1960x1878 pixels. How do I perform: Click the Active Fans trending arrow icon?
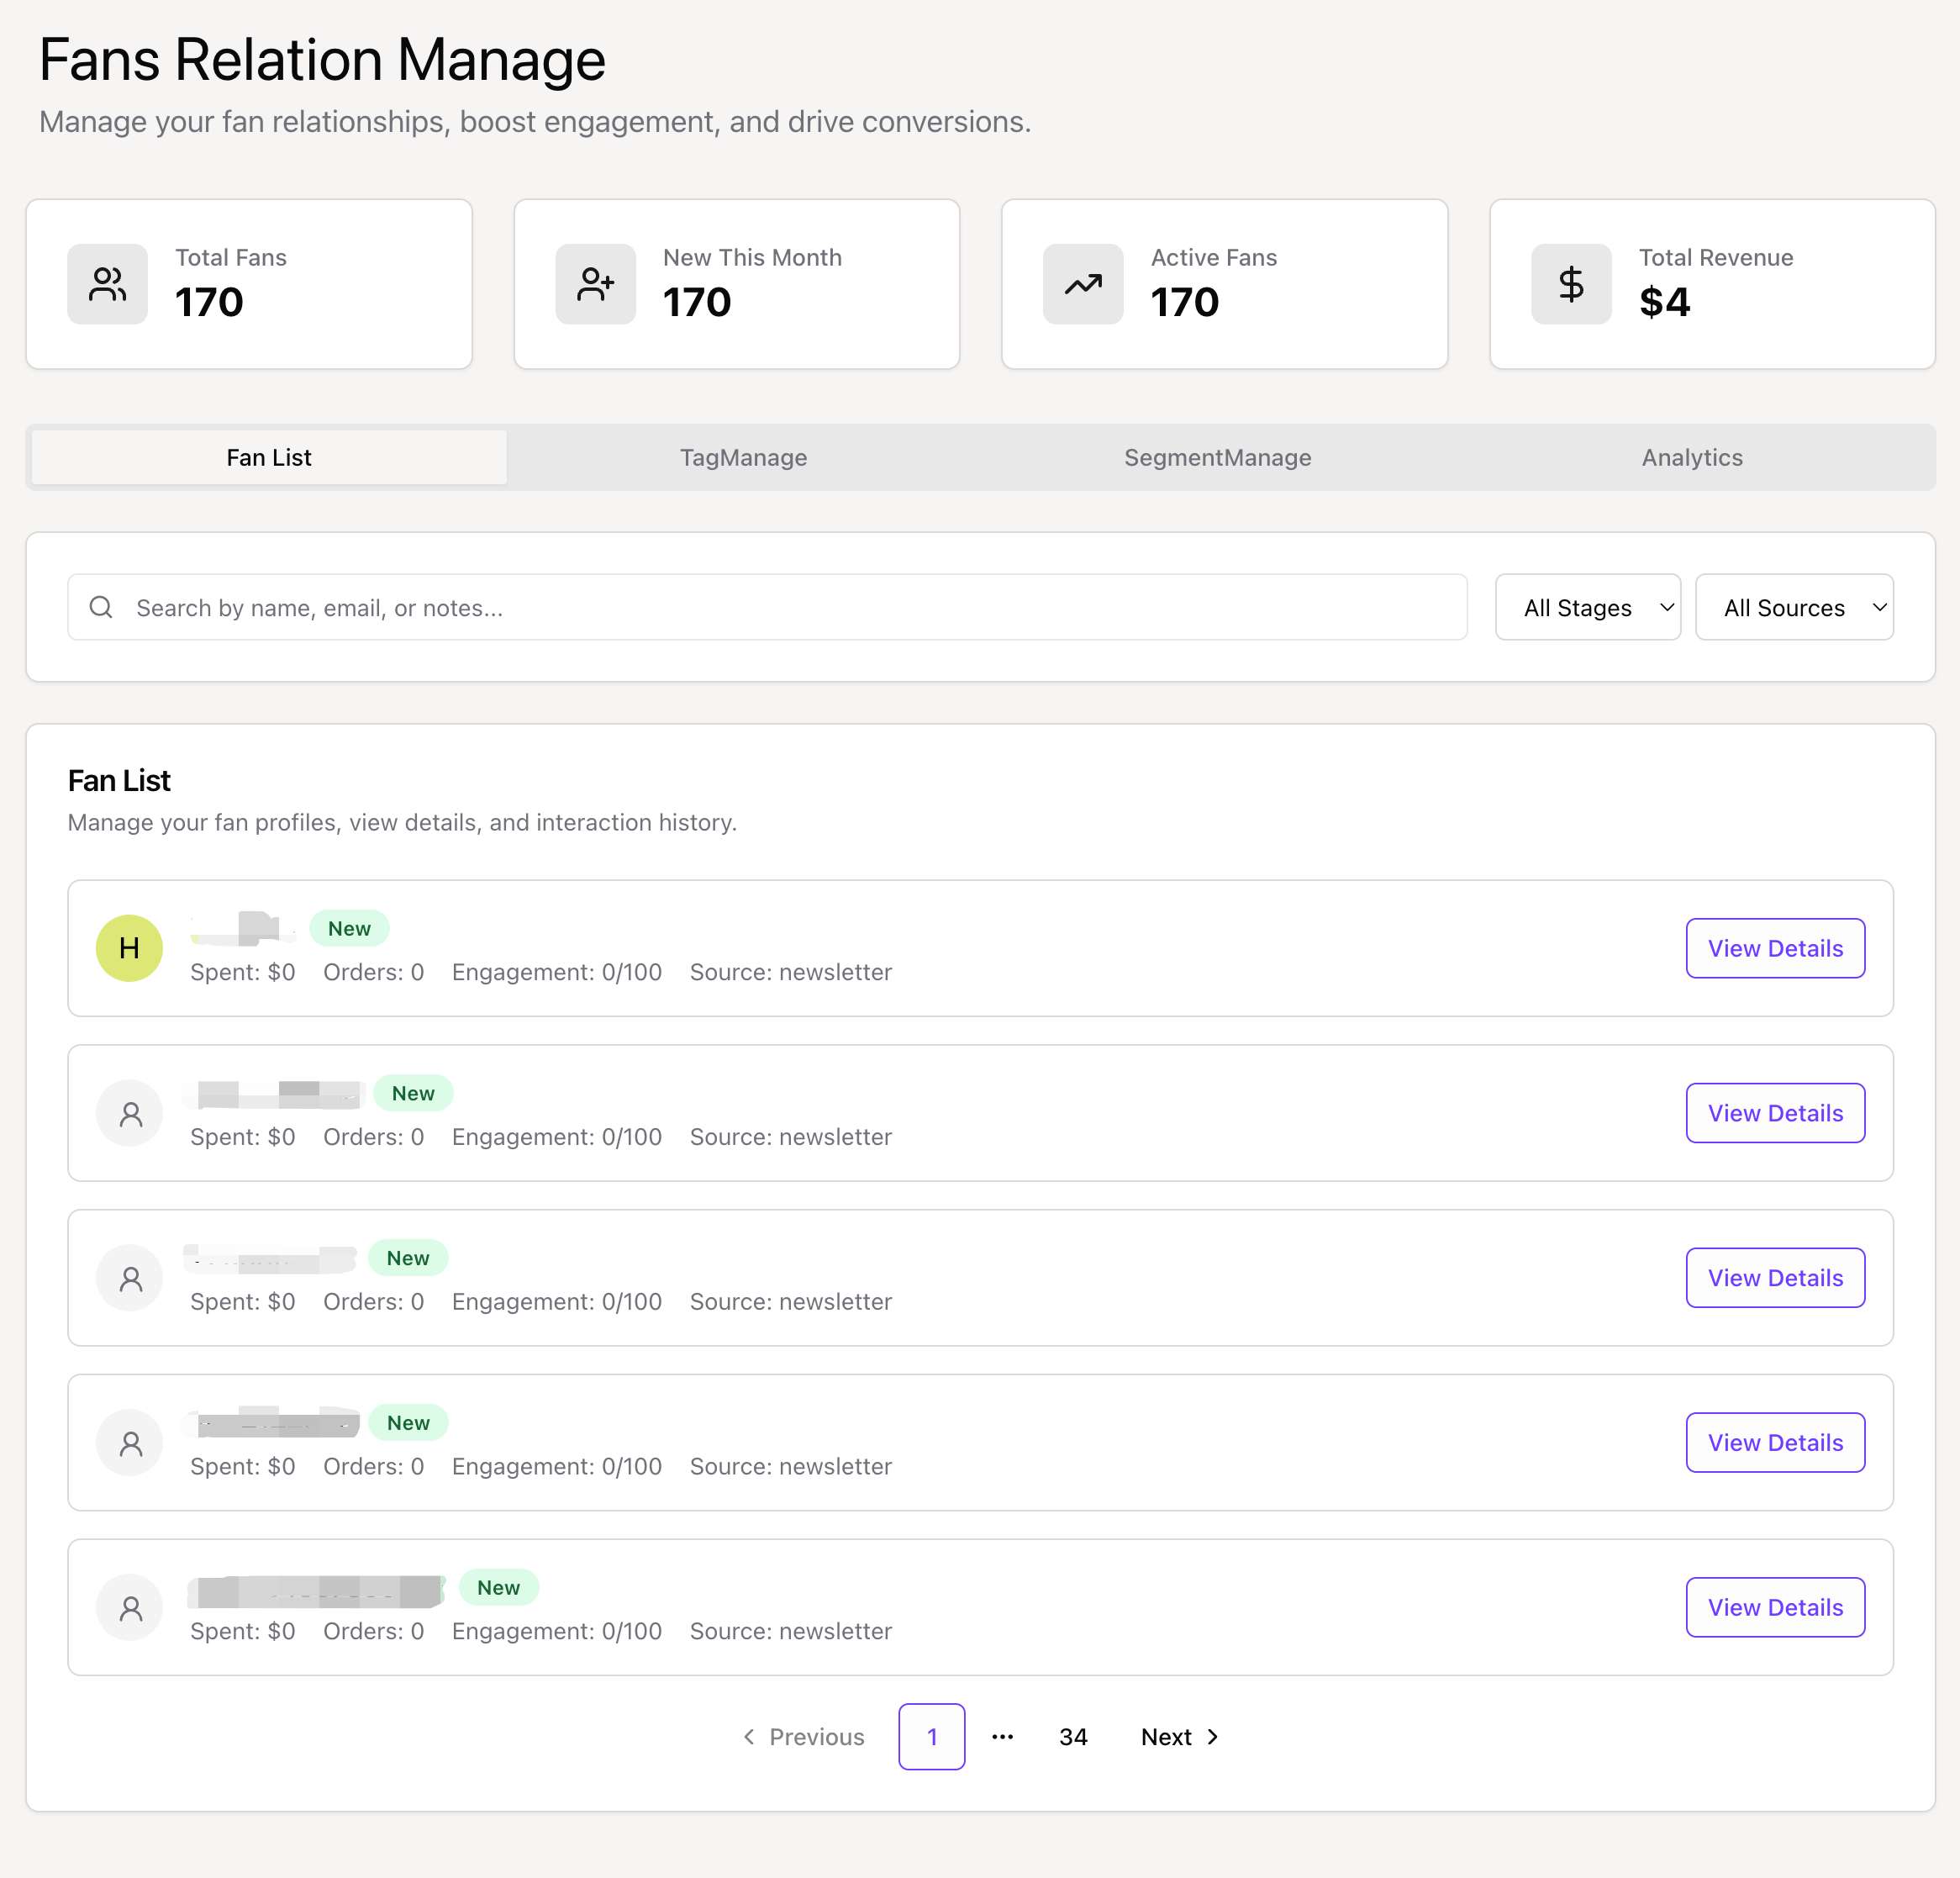(1082, 284)
